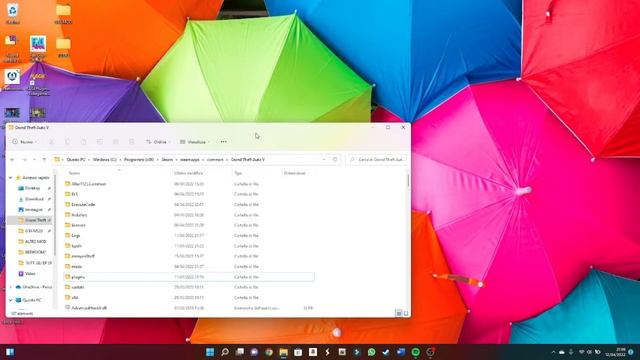Switch to details view layout toggle
Viewport: 640px width, 360px height.
[399, 313]
